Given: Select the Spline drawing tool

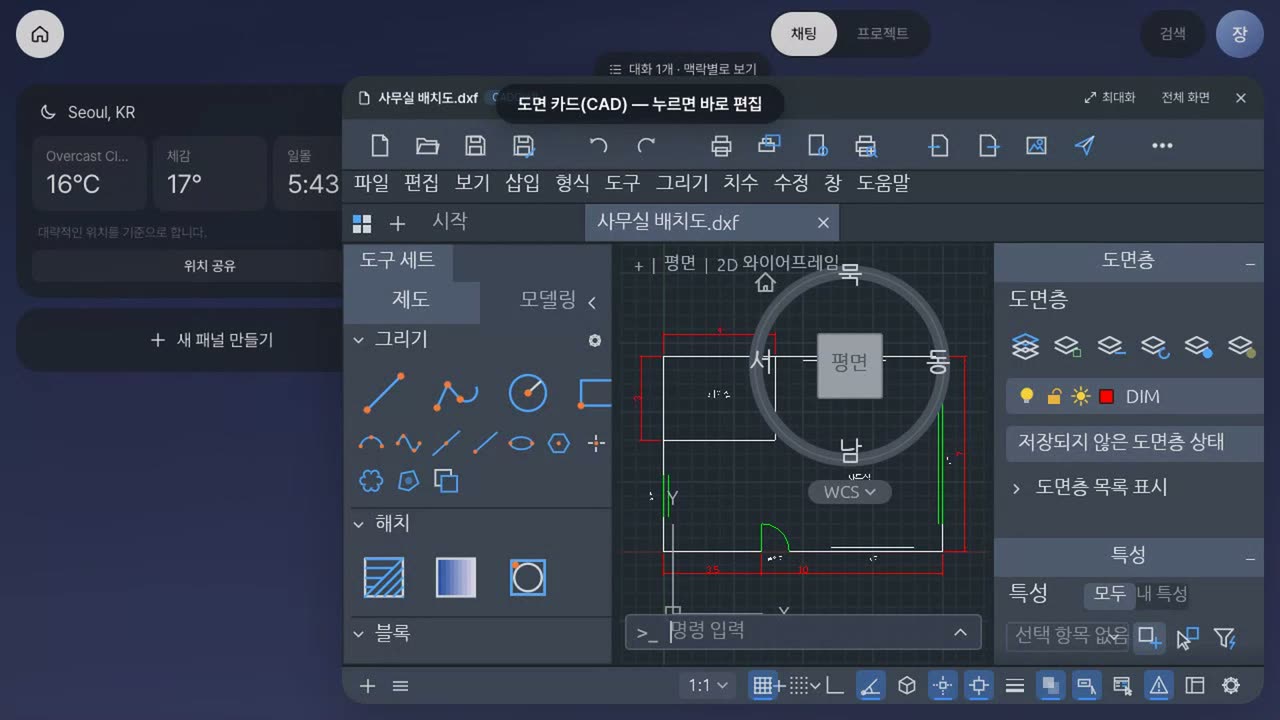Looking at the screenshot, I should tap(408, 442).
